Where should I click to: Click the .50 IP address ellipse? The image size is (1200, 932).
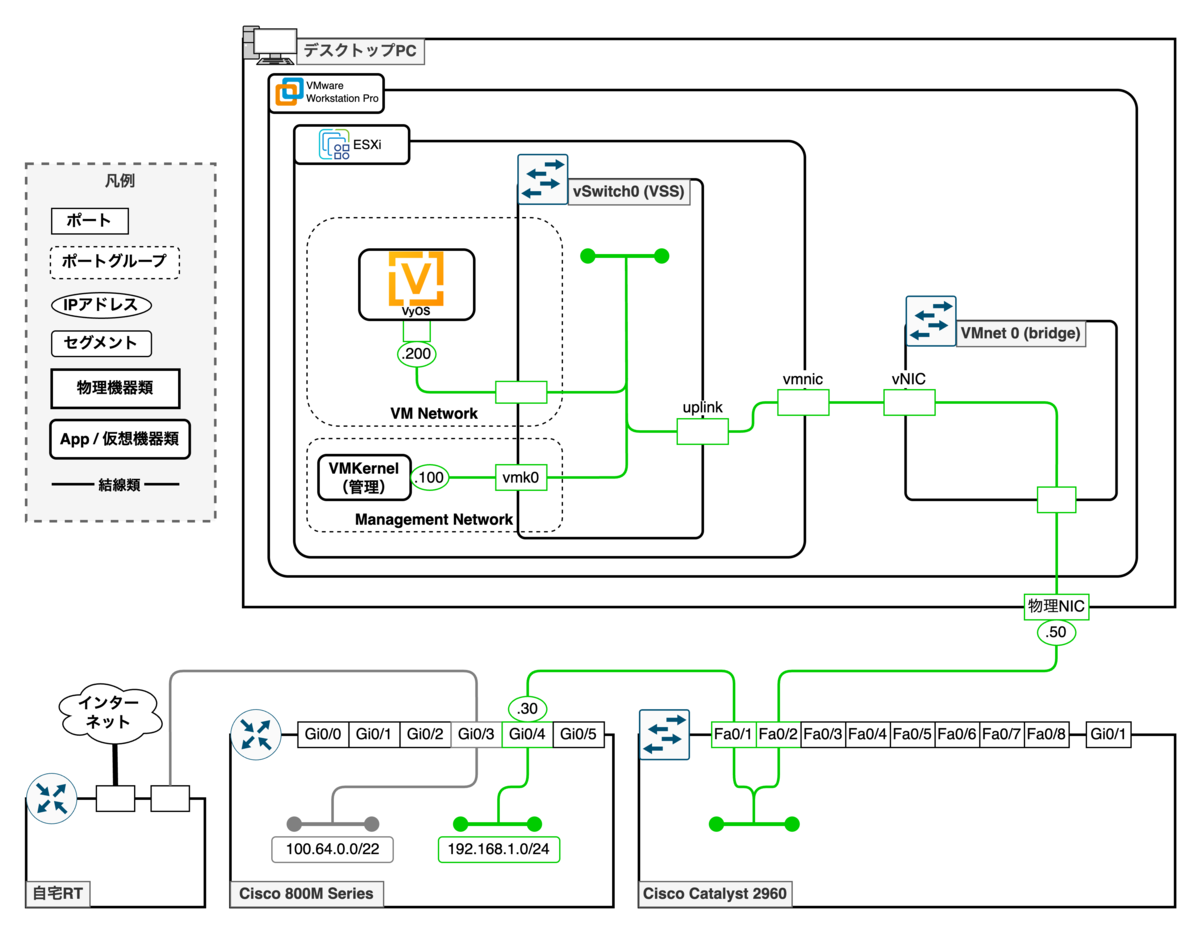pos(1057,633)
